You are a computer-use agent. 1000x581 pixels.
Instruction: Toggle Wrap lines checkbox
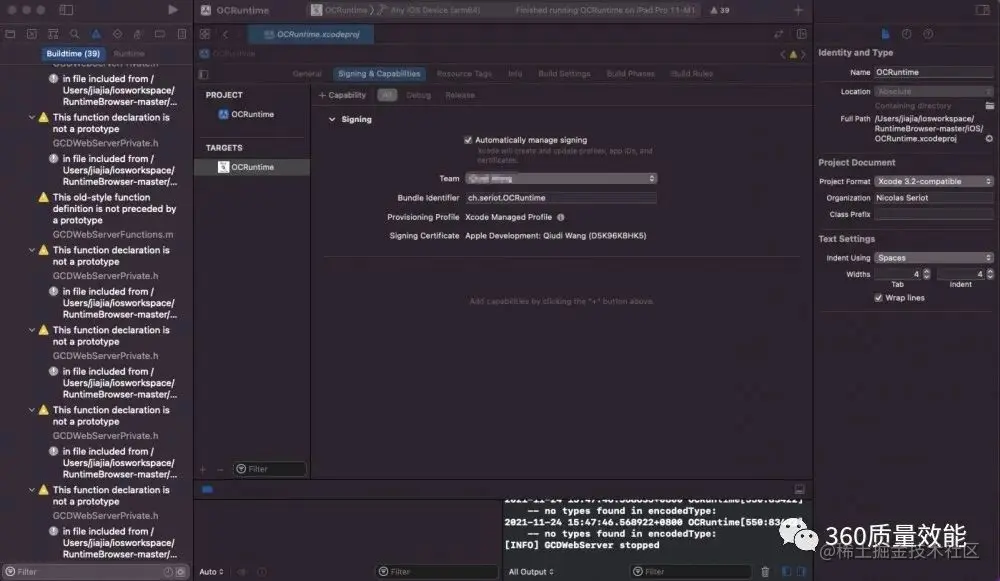click(x=878, y=298)
